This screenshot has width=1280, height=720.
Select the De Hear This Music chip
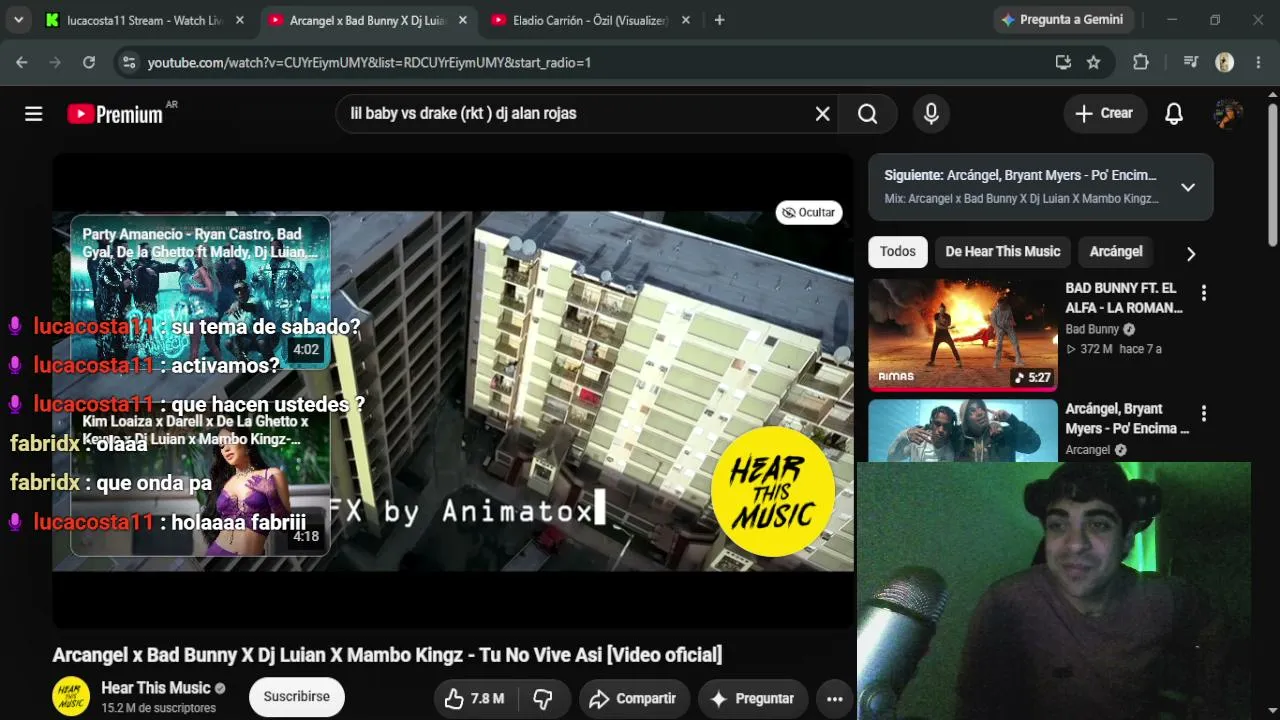point(1003,252)
